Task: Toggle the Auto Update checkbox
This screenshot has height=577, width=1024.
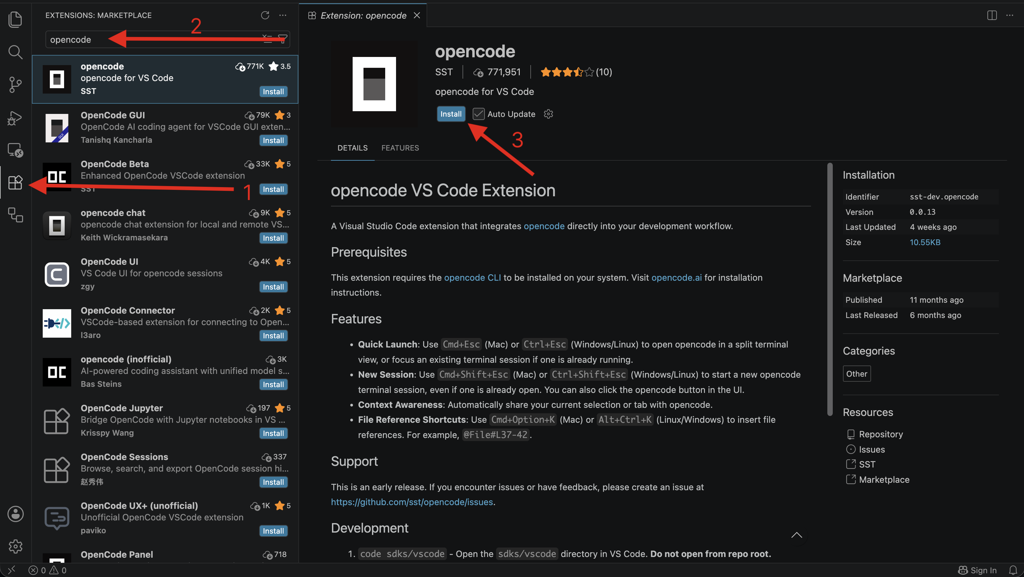Action: (x=479, y=114)
